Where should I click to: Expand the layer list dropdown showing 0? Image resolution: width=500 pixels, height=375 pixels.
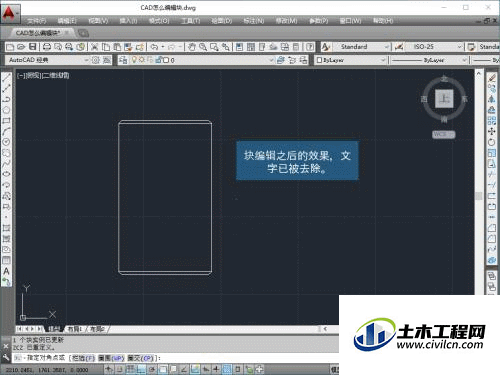271,60
